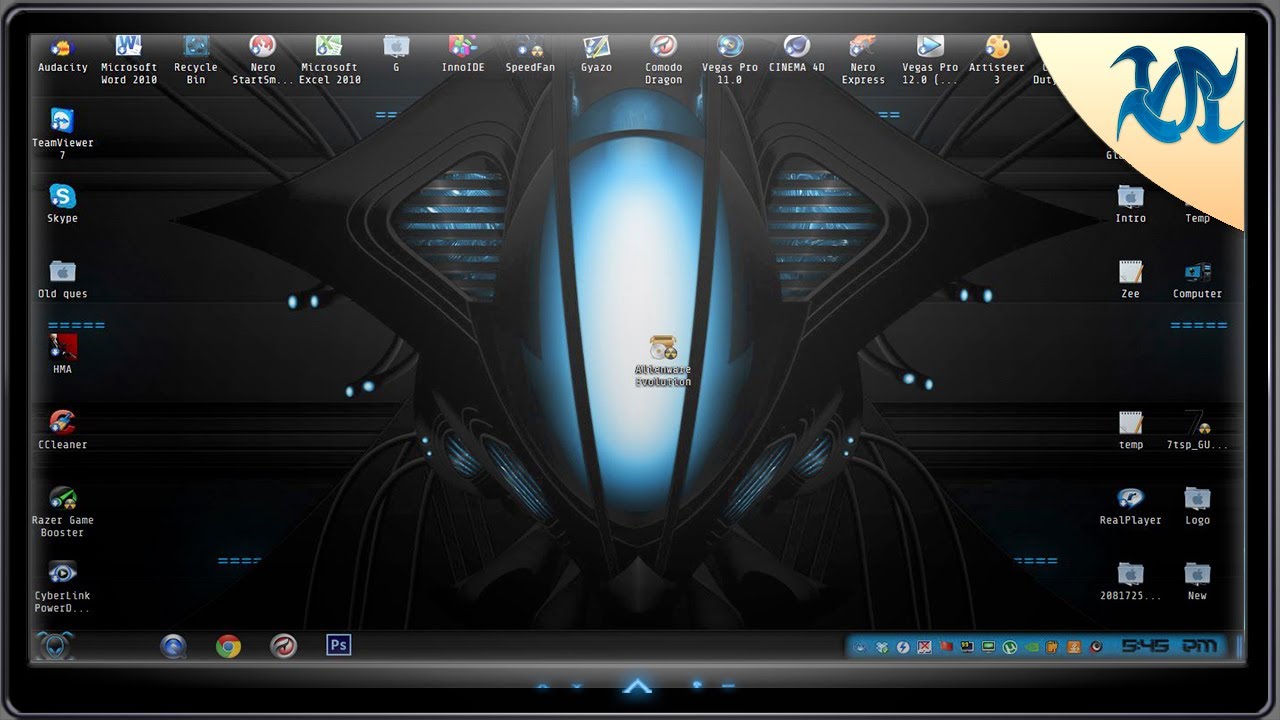The image size is (1280, 720).
Task: Open the folder named New
Action: click(x=1197, y=581)
